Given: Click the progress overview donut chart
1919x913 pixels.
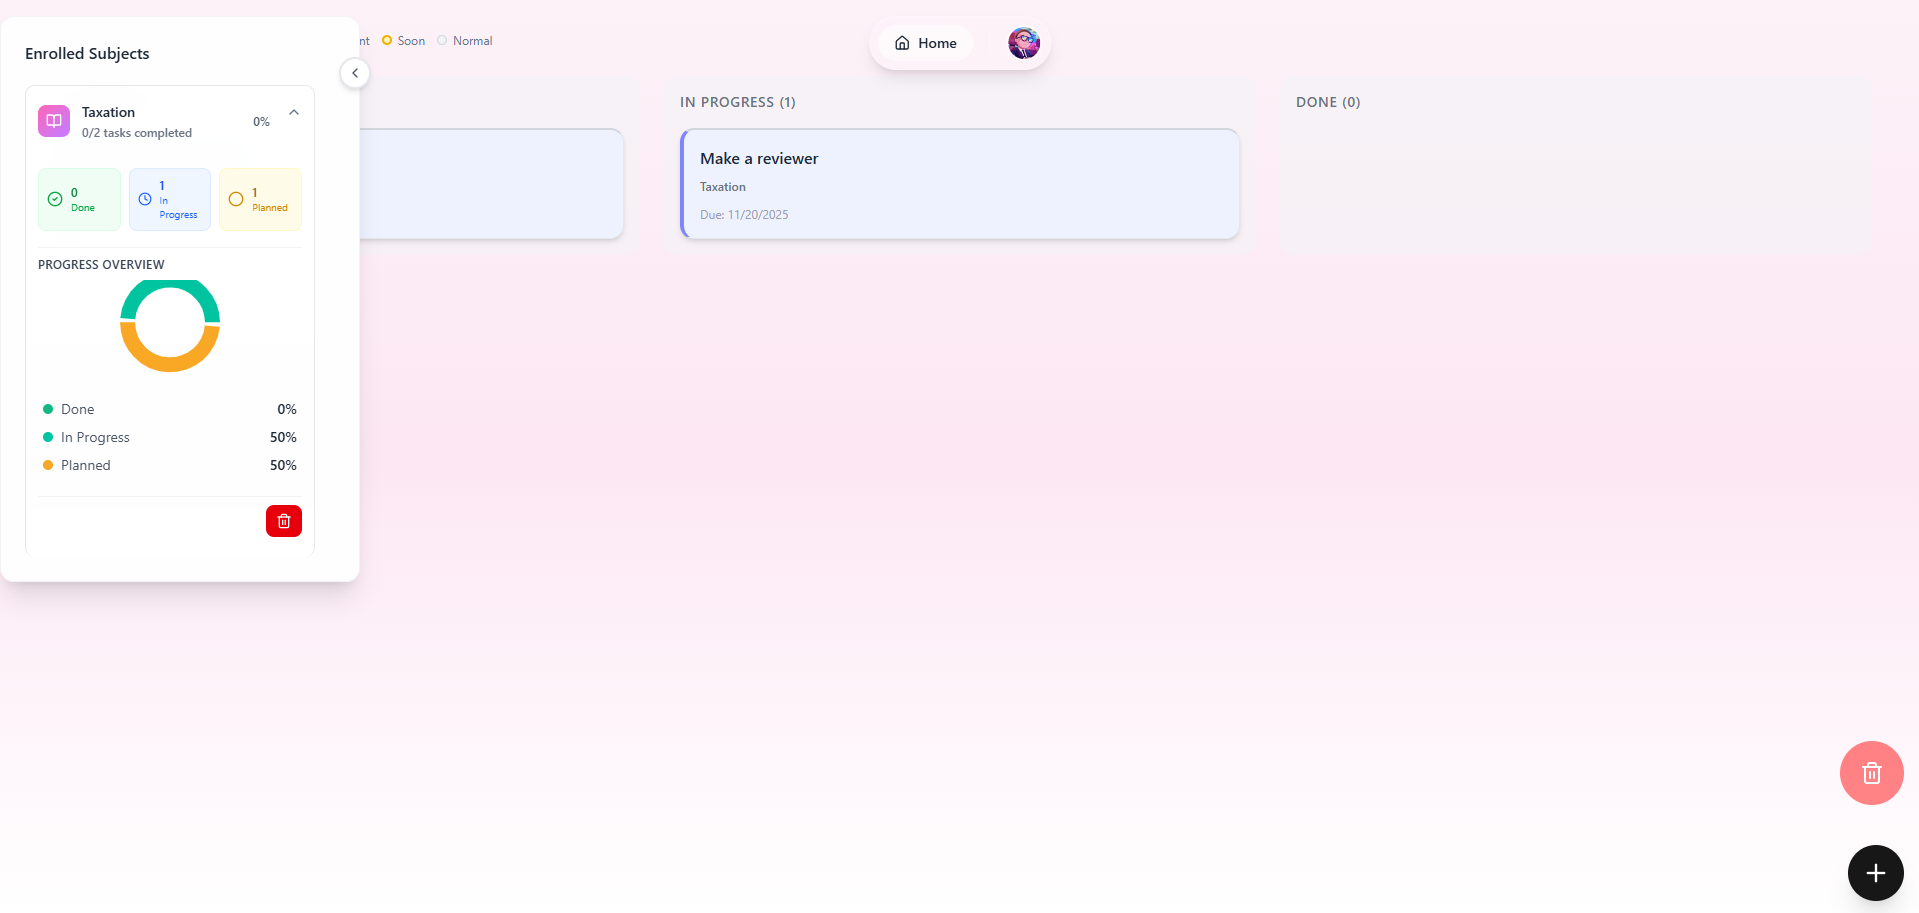Looking at the screenshot, I should click(170, 324).
